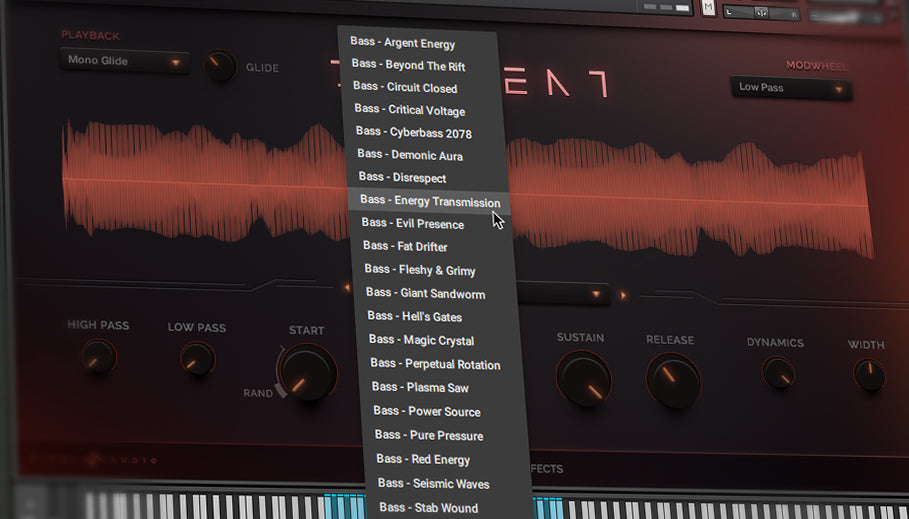Click the Width knob
The image size is (909, 519).
(x=869, y=375)
